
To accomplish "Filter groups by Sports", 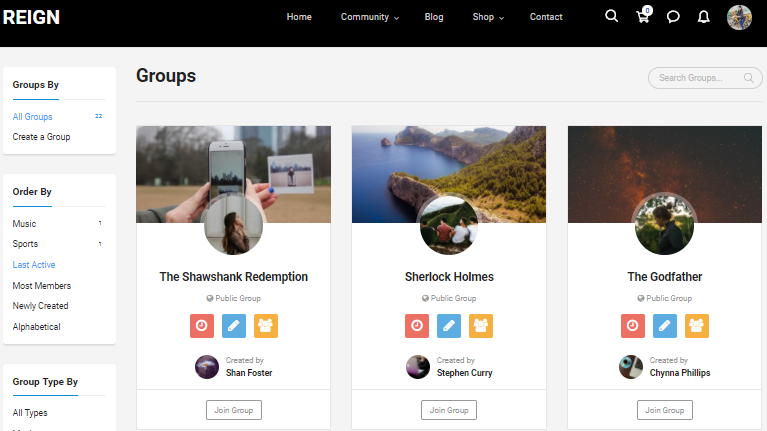I will [x=25, y=244].
